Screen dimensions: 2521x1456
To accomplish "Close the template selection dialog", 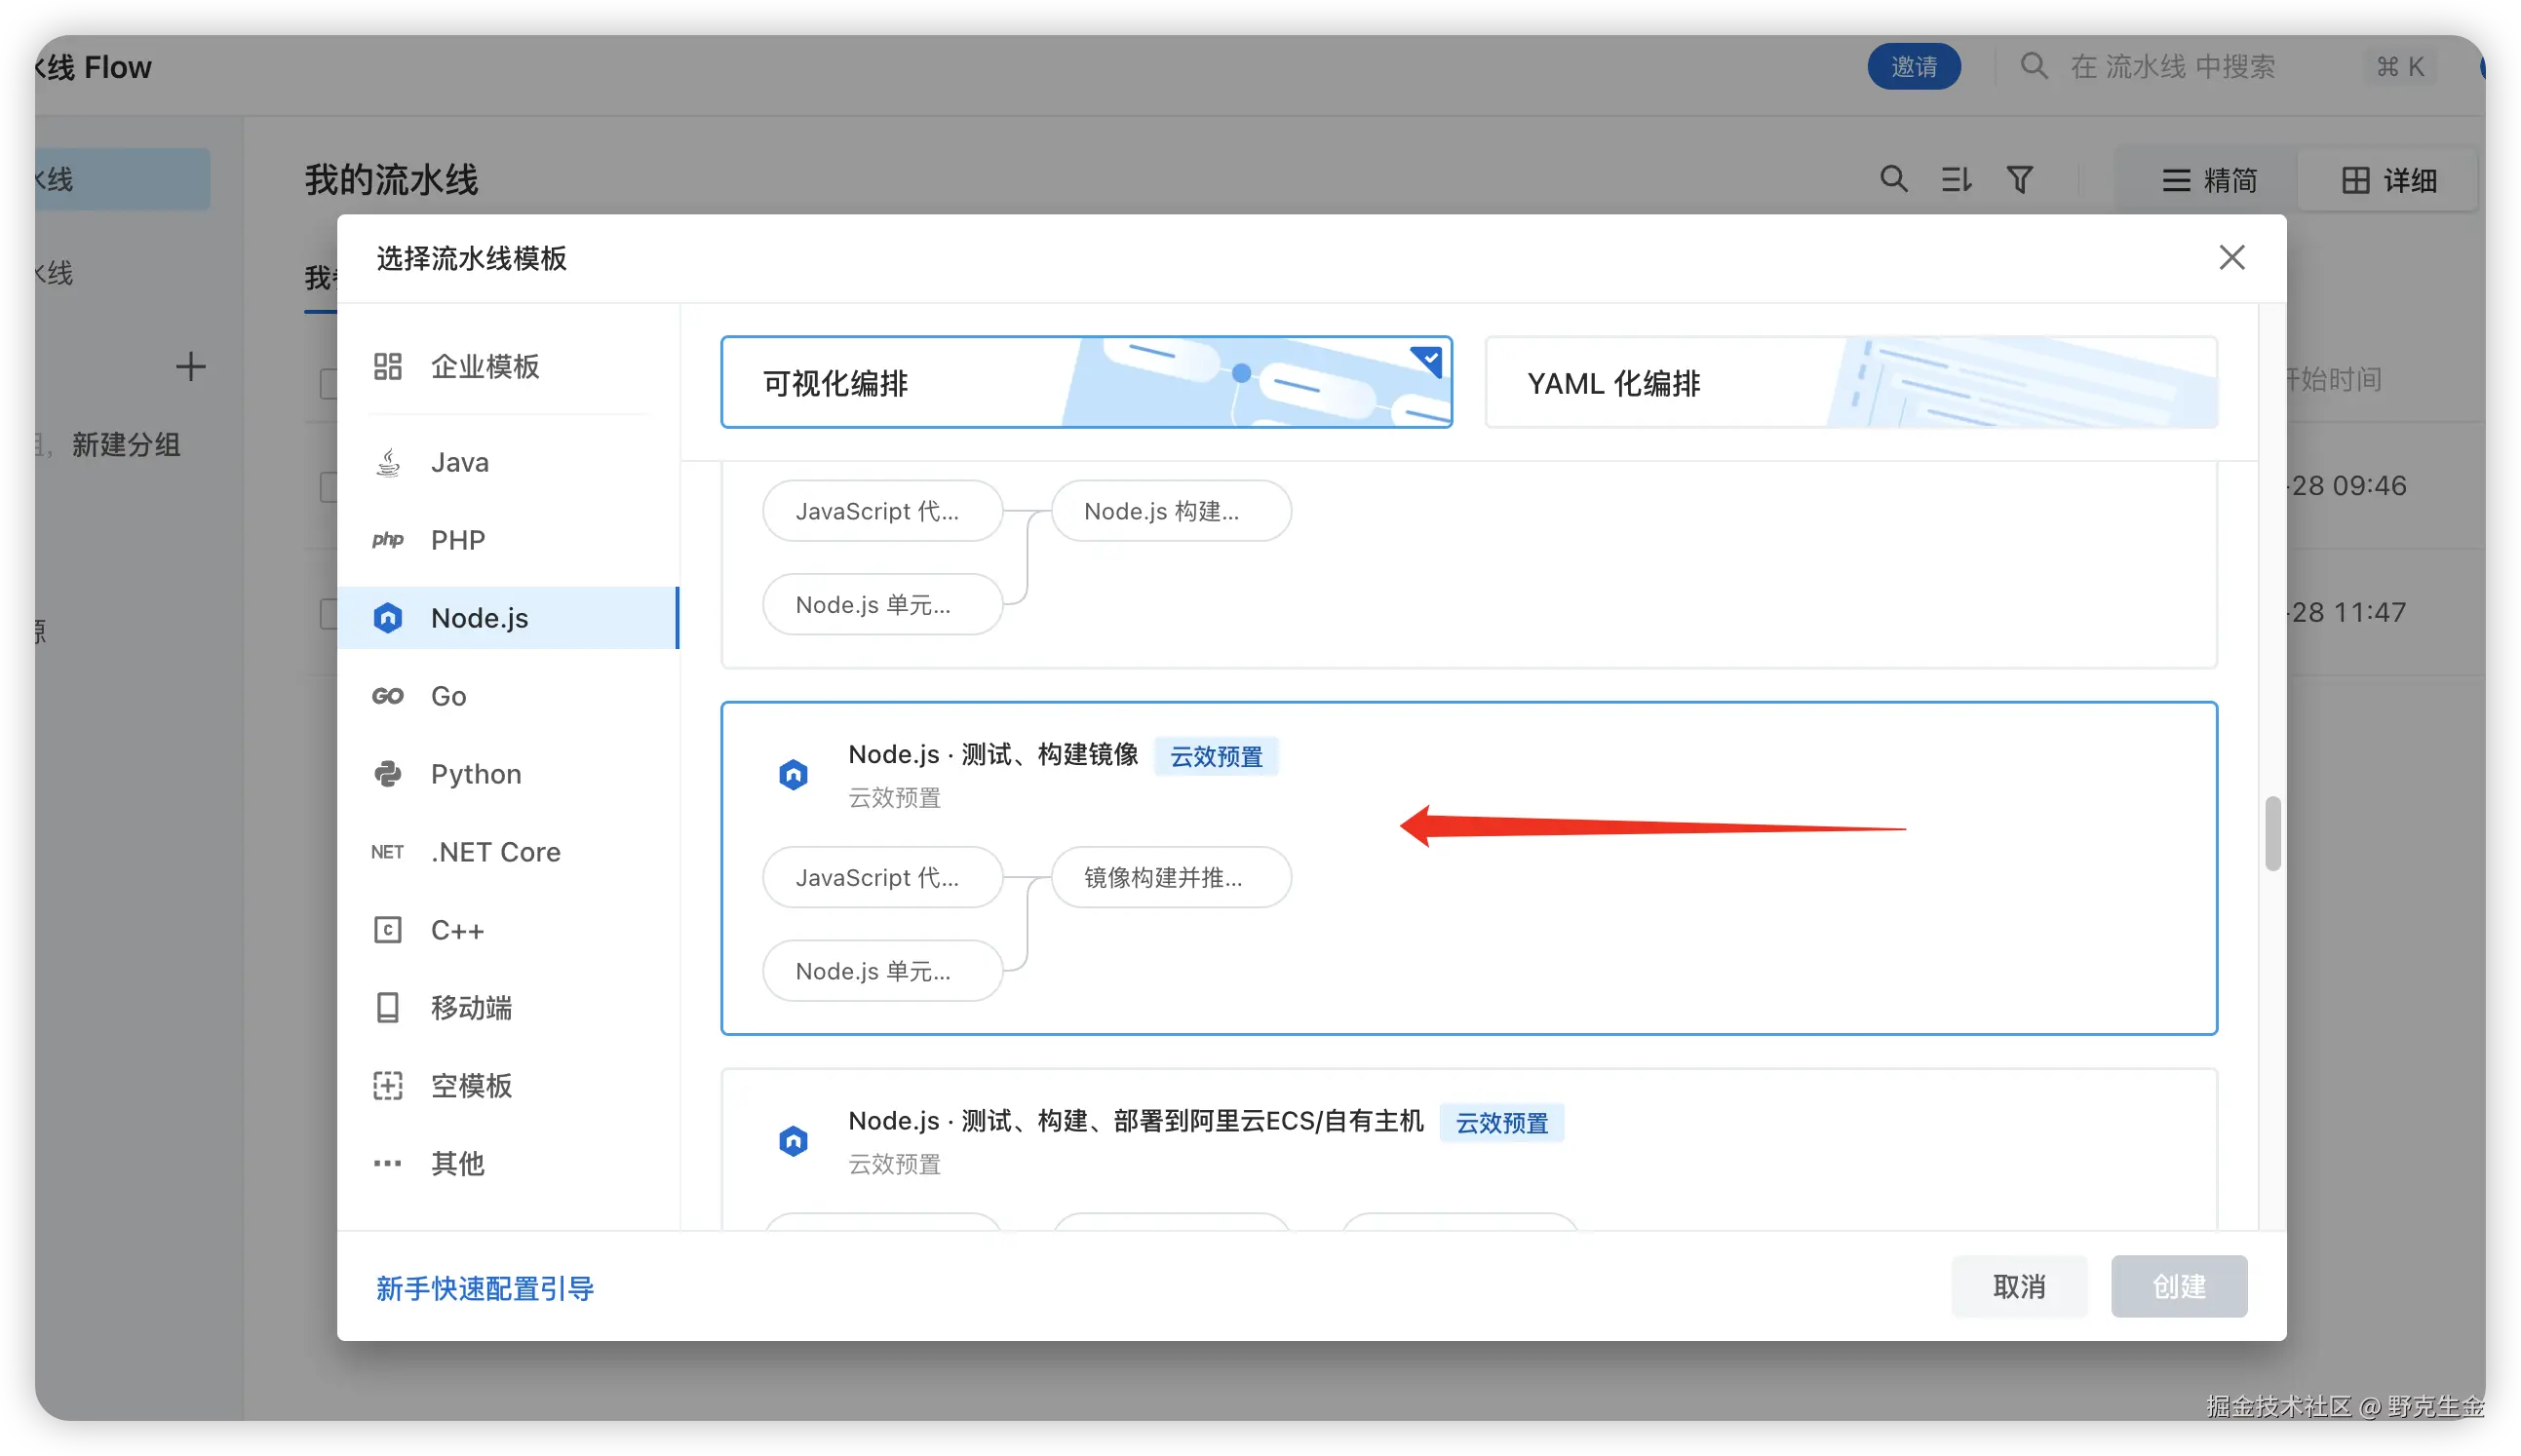I will [x=2231, y=258].
